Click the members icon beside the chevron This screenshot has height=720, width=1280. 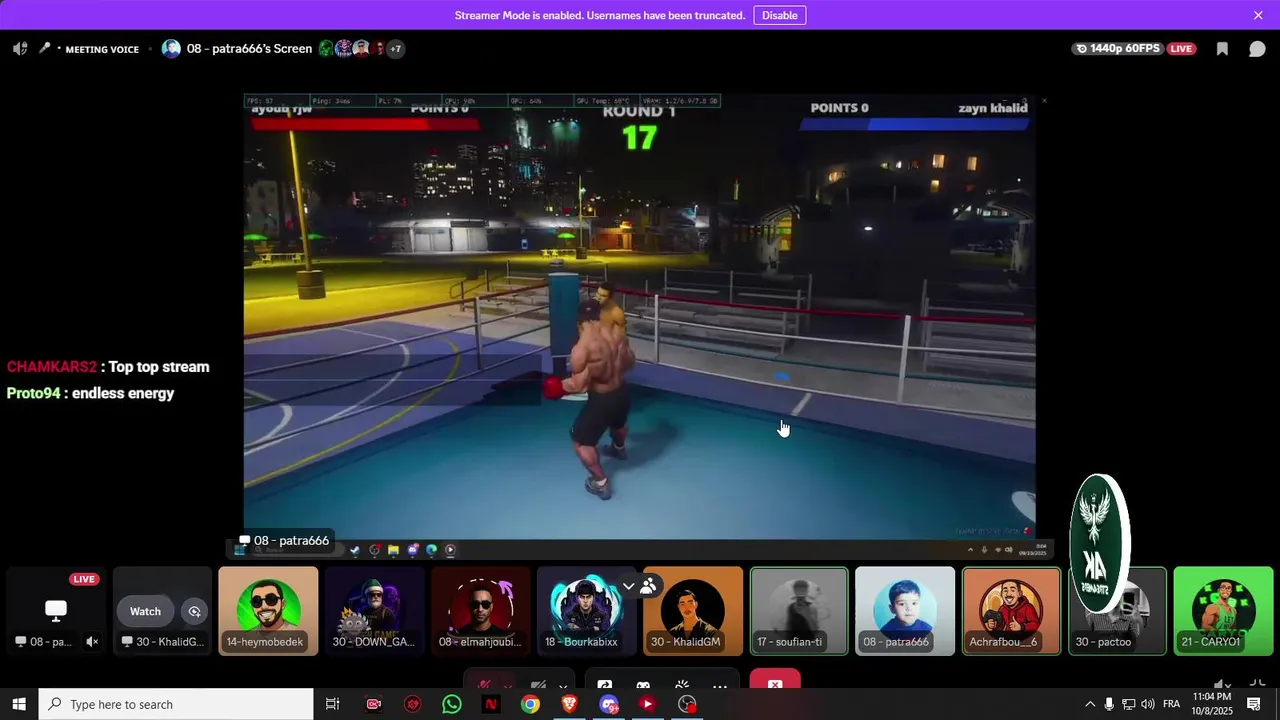(648, 586)
